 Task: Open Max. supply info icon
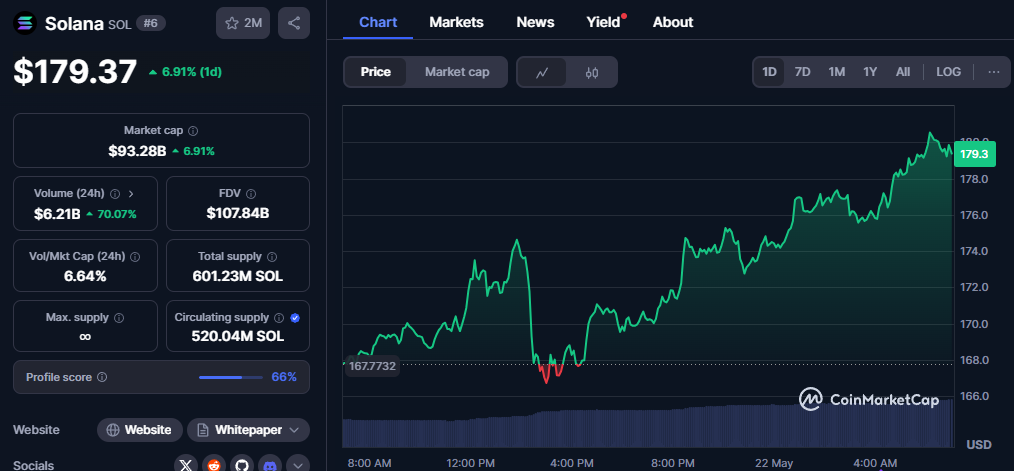(x=119, y=318)
